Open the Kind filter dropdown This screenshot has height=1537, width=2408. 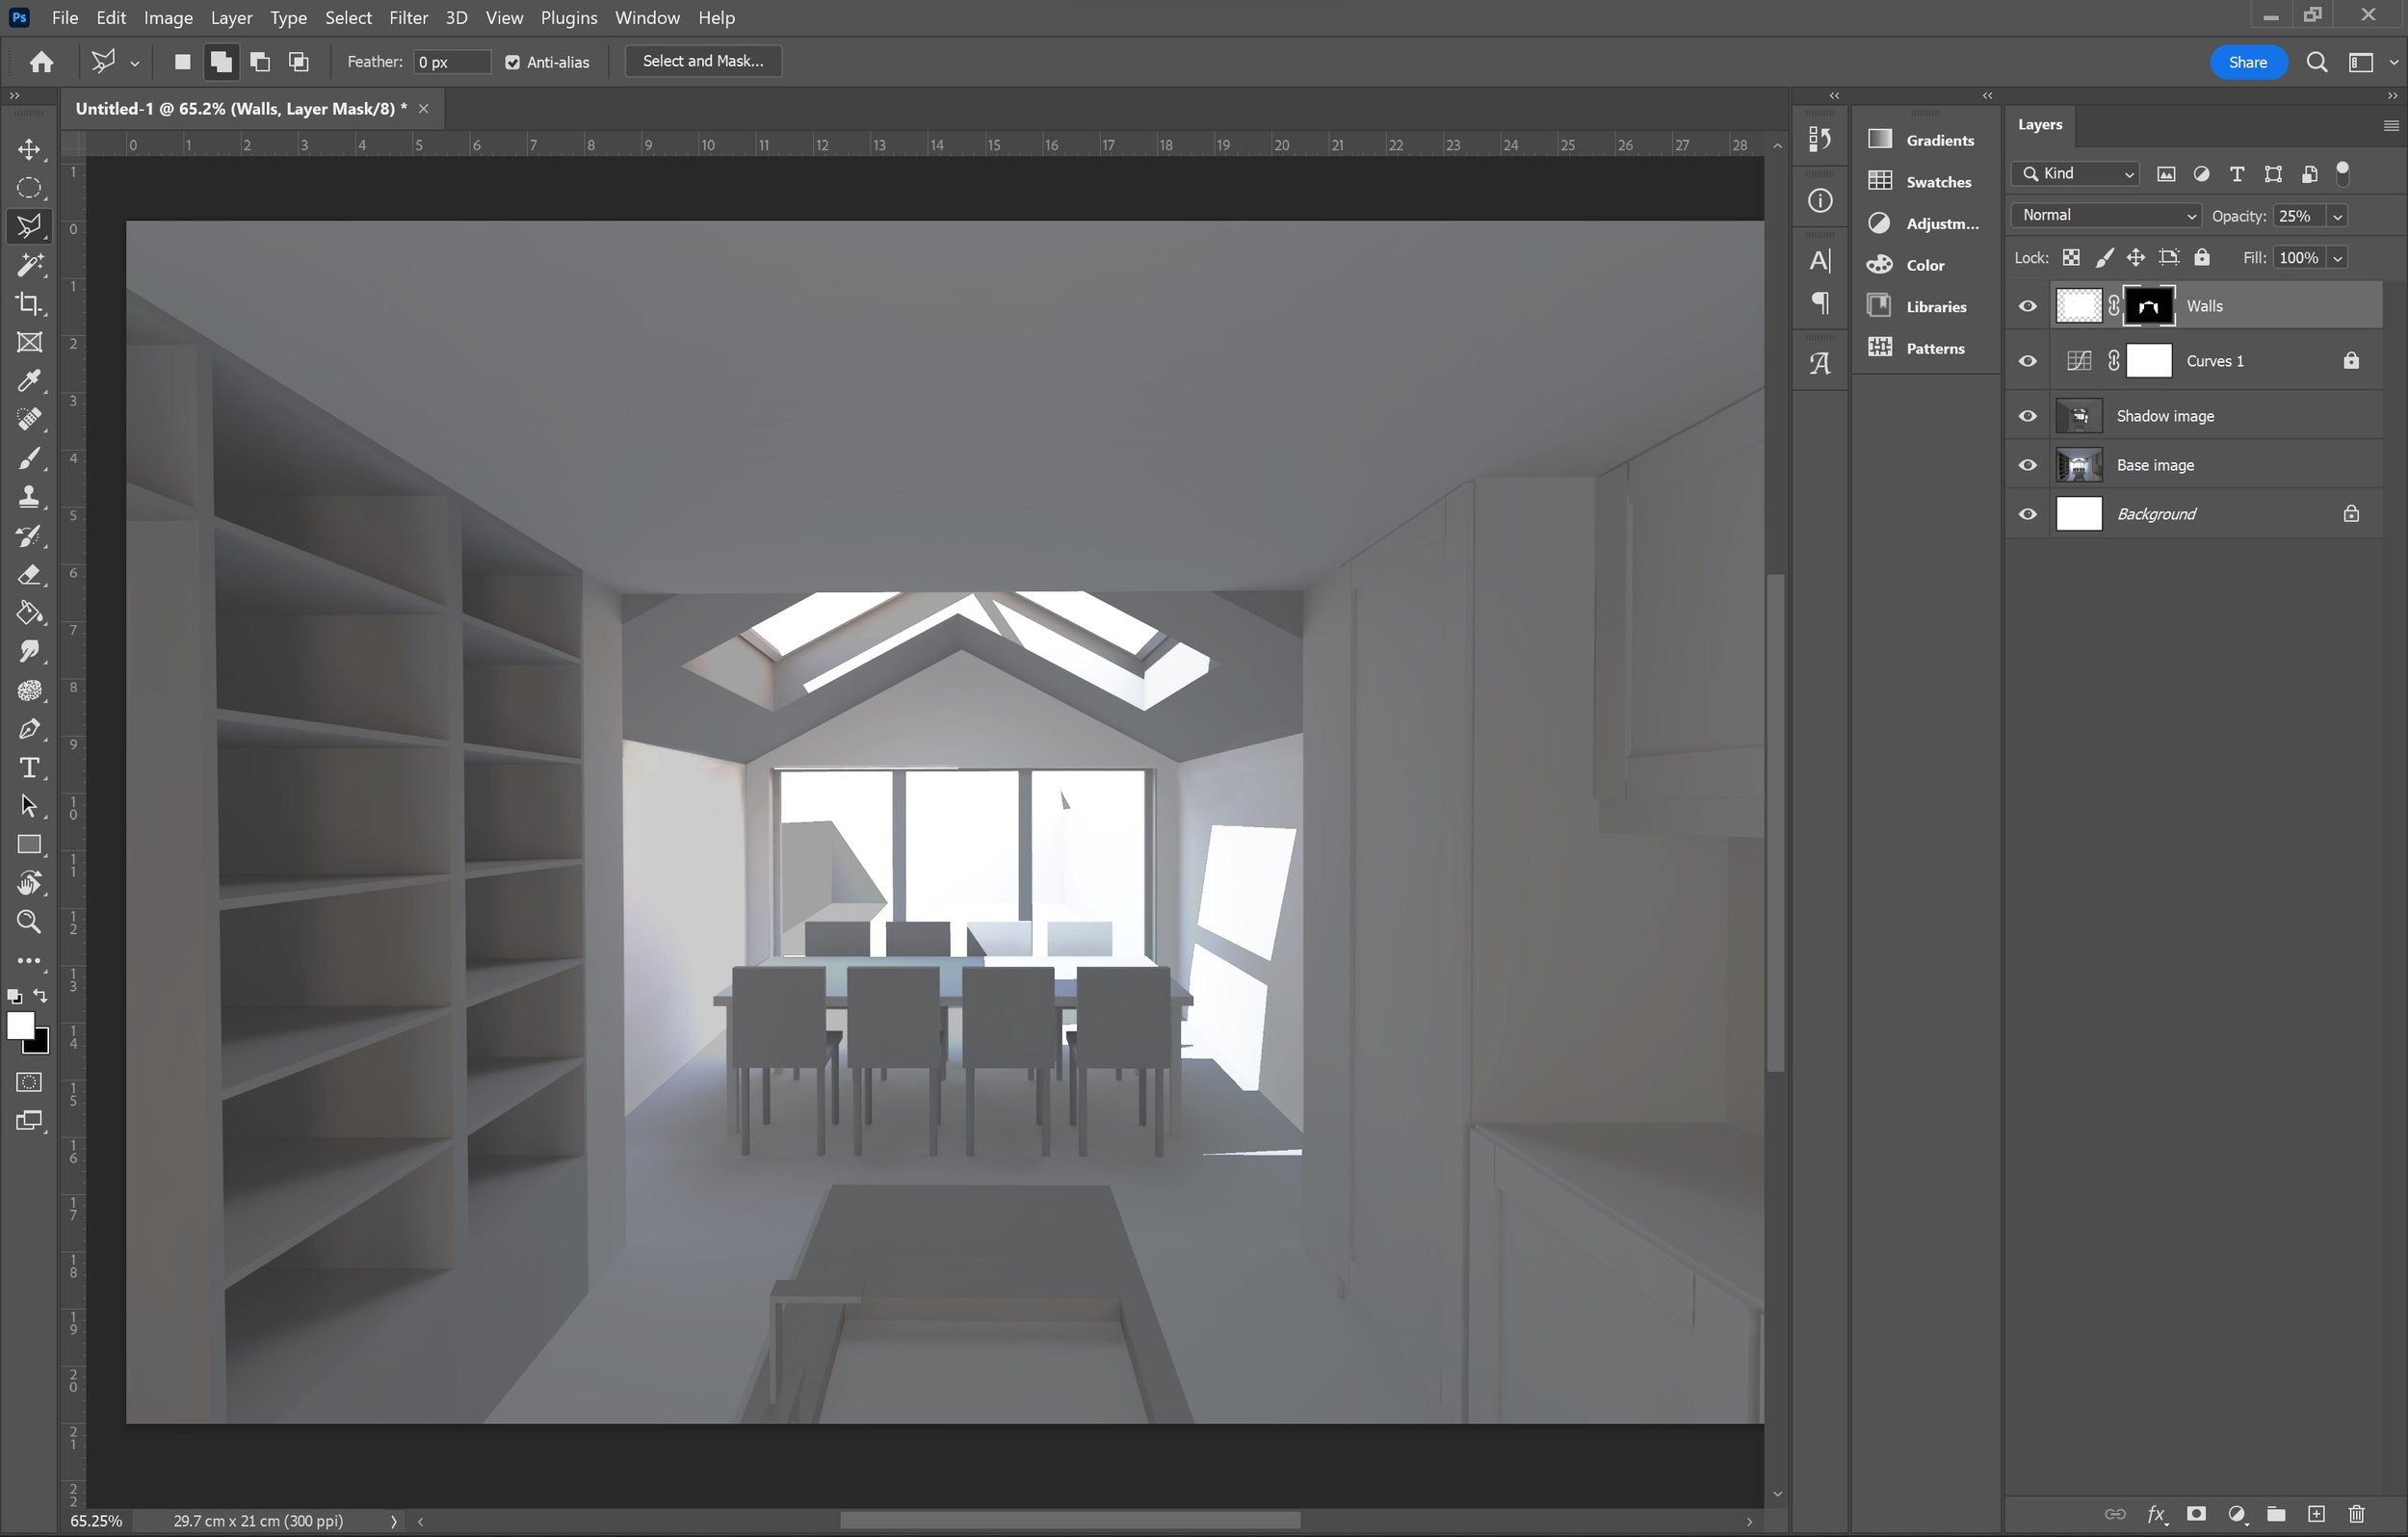pyautogui.click(x=2076, y=174)
